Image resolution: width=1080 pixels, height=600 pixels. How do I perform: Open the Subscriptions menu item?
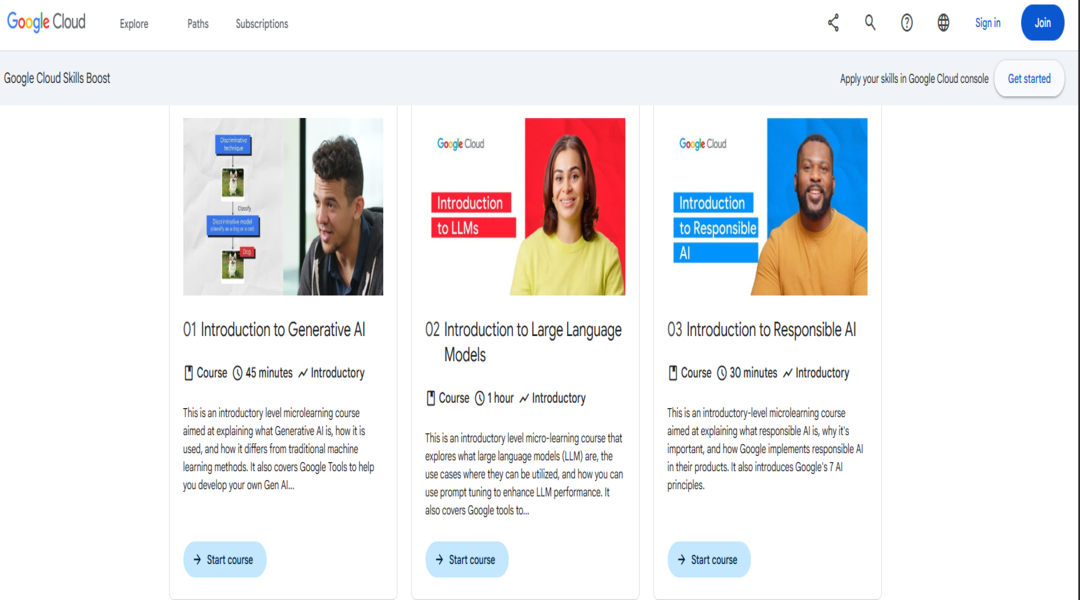point(262,23)
